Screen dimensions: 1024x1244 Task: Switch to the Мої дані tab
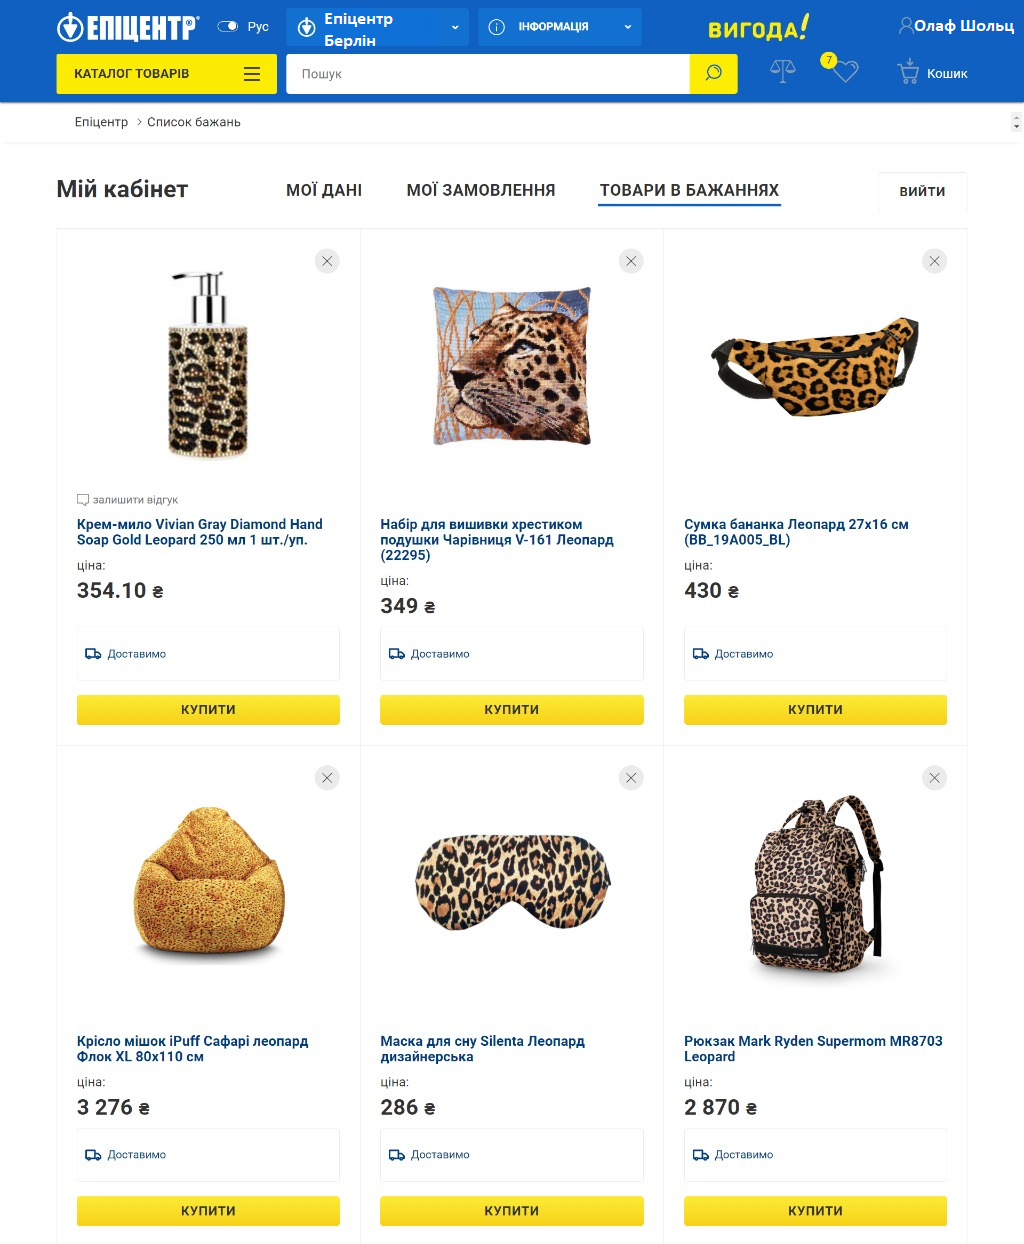(x=324, y=190)
